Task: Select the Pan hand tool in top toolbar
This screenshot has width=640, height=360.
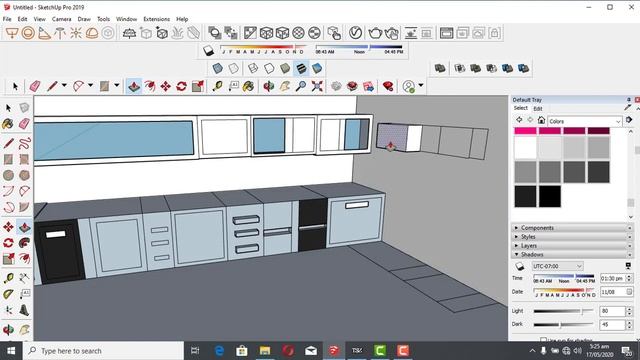Action: pyautogui.click(x=284, y=86)
